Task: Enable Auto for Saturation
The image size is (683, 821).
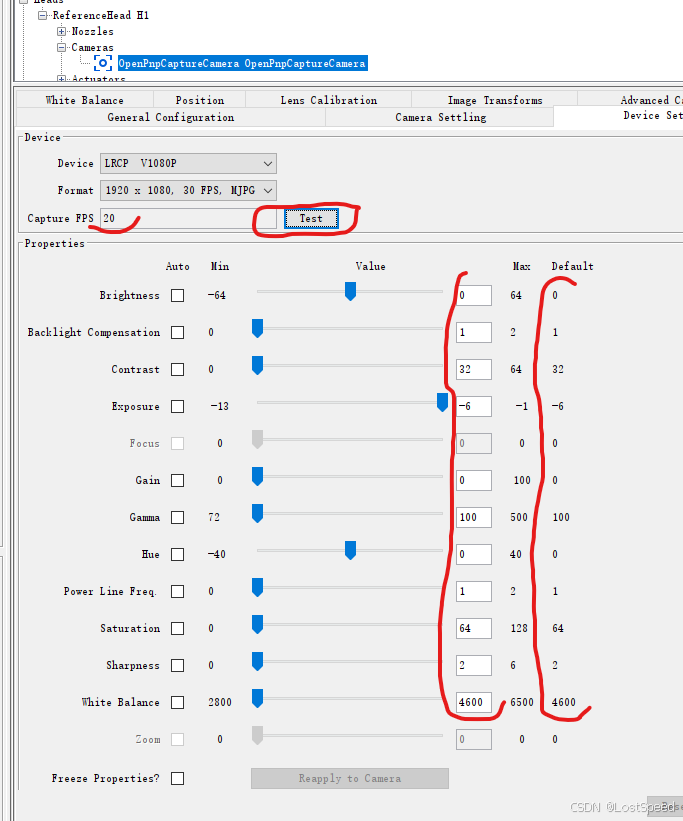Action: coord(178,628)
